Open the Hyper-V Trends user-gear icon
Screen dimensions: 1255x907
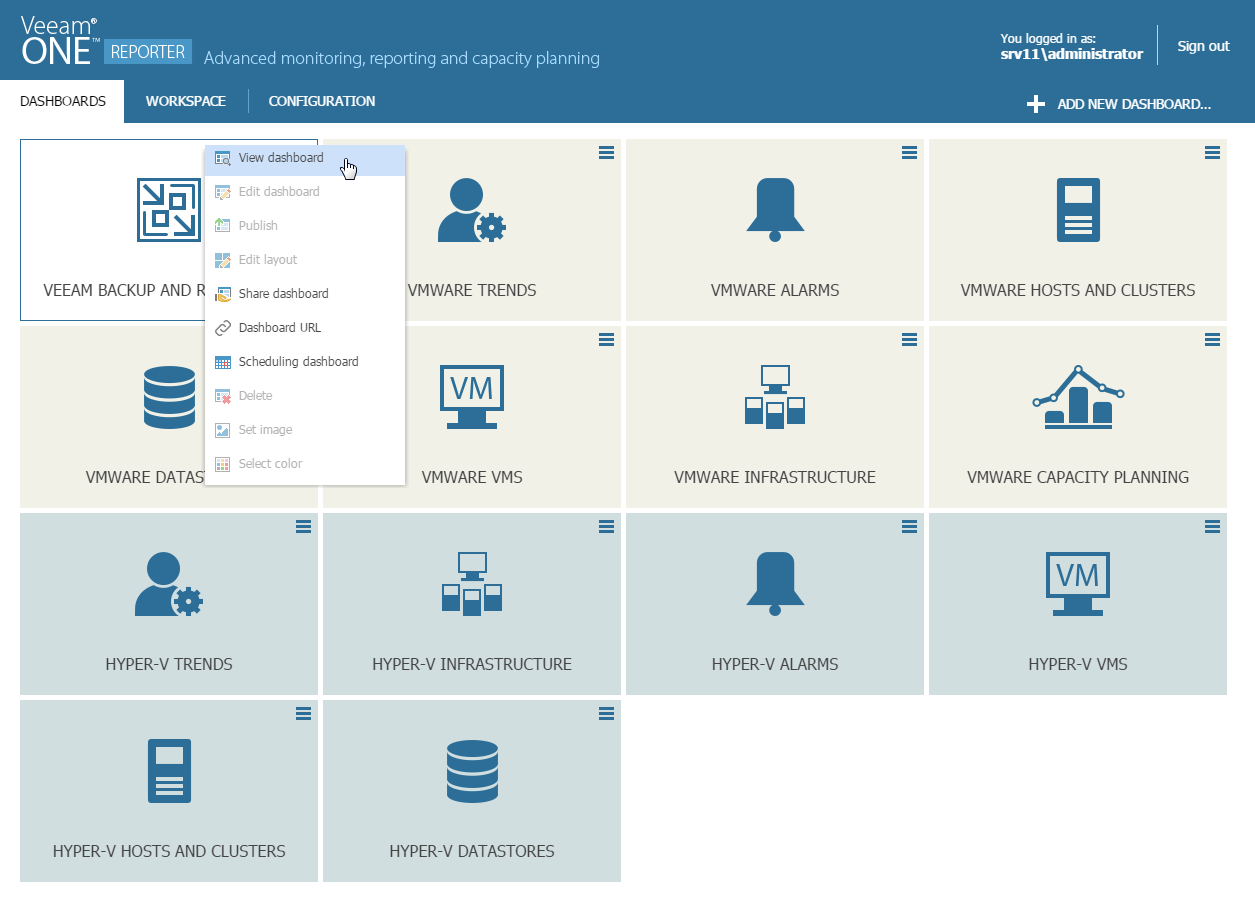pos(169,584)
